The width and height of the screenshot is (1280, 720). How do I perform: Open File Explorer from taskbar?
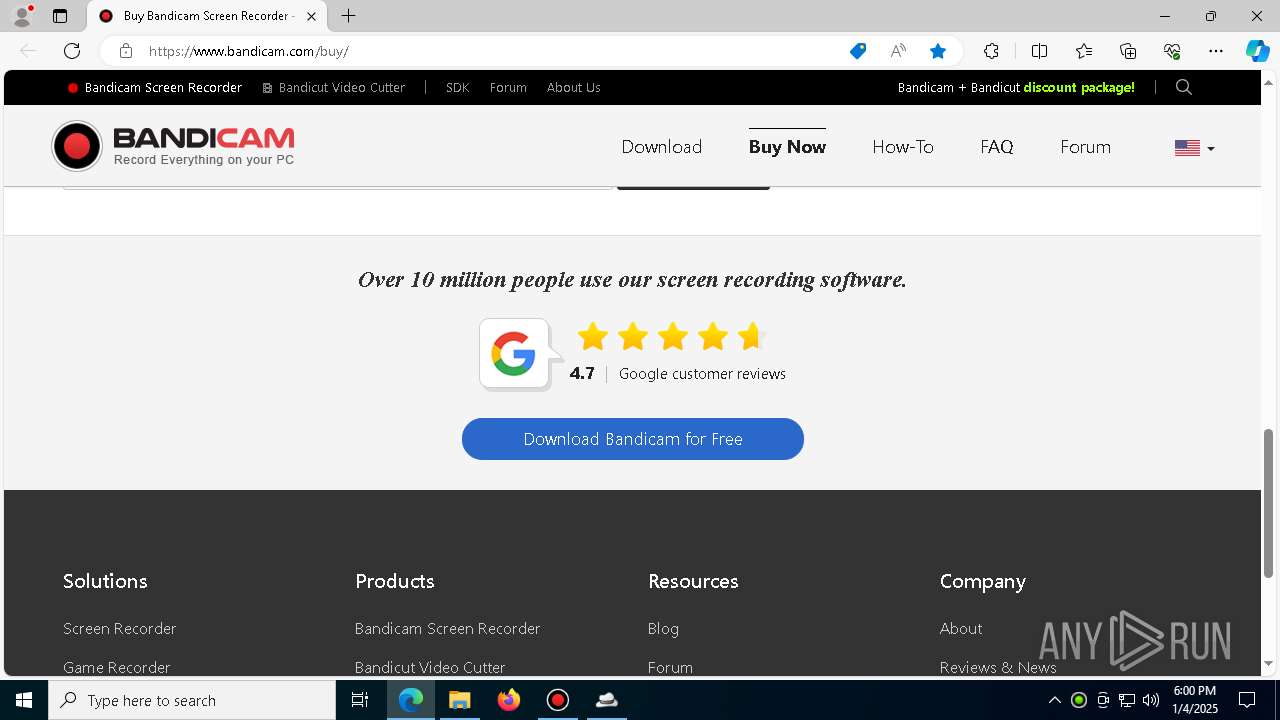point(459,700)
